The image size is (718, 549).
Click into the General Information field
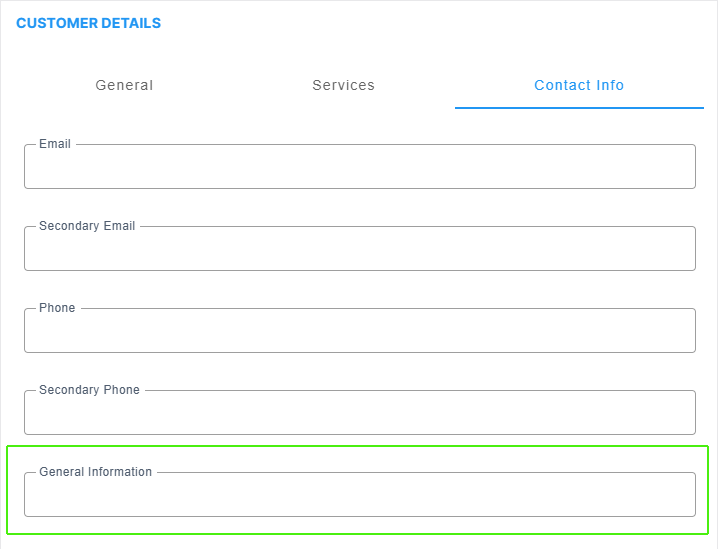[360, 495]
